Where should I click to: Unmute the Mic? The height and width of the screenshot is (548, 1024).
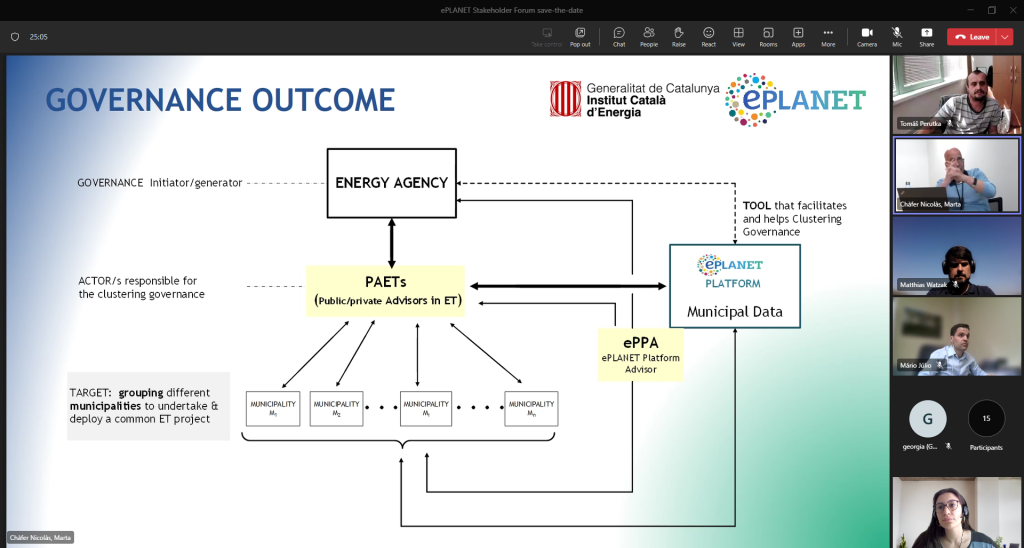pos(897,36)
